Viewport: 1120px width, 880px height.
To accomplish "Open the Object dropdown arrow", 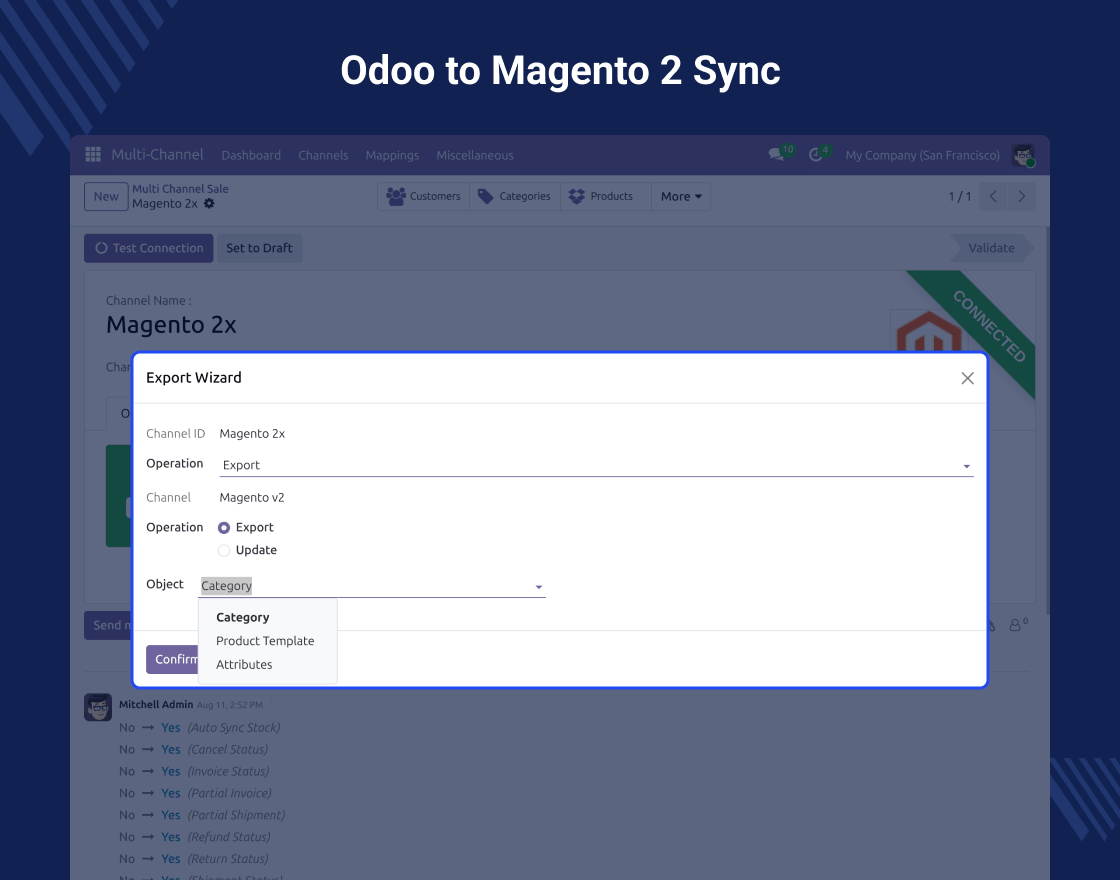I will pyautogui.click(x=539, y=586).
